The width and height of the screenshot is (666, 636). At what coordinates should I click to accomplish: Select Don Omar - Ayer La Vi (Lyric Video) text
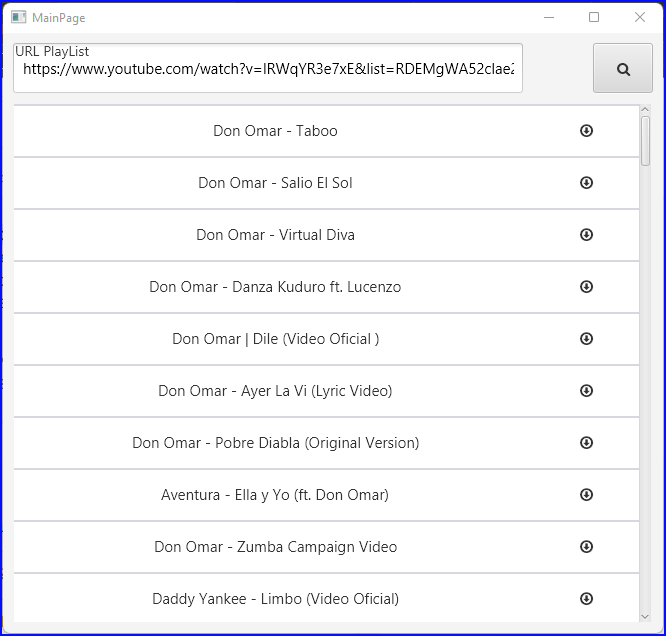[275, 391]
